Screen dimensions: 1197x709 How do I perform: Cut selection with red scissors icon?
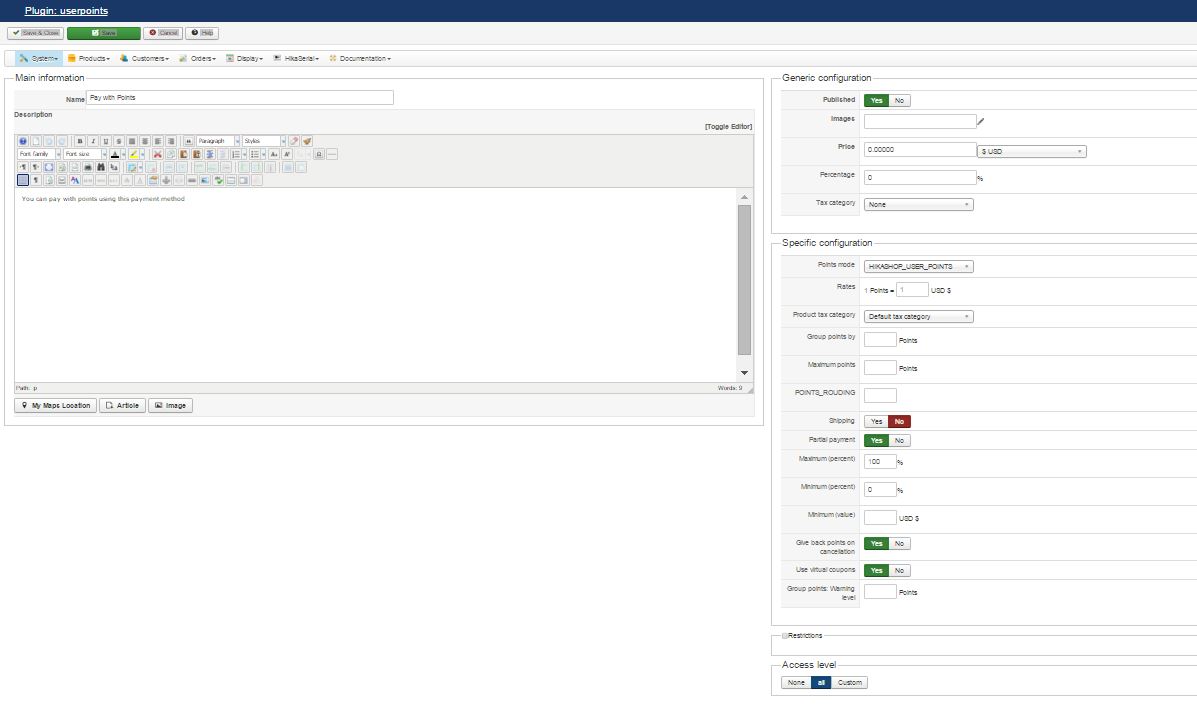pos(158,154)
